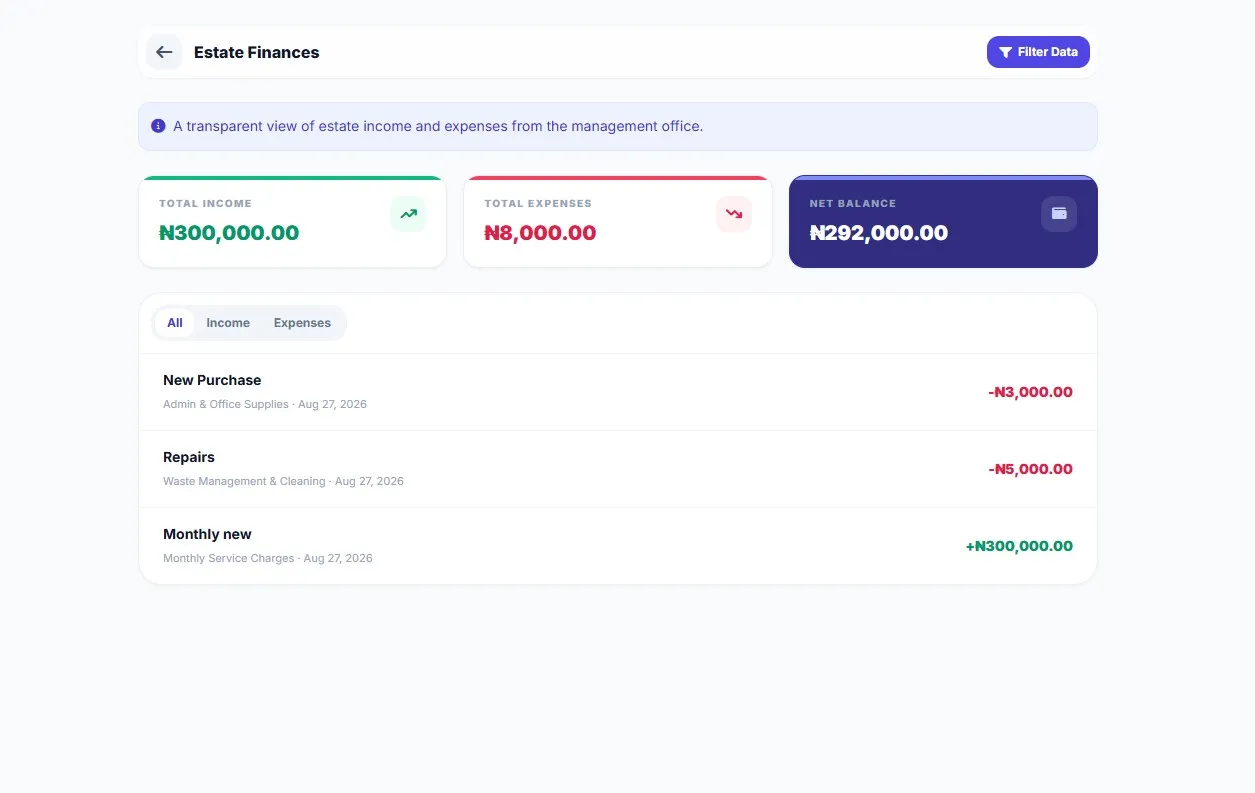Click the -₦5,000.00 Repairs amount
Image resolution: width=1255 pixels, height=793 pixels.
[x=1030, y=469]
